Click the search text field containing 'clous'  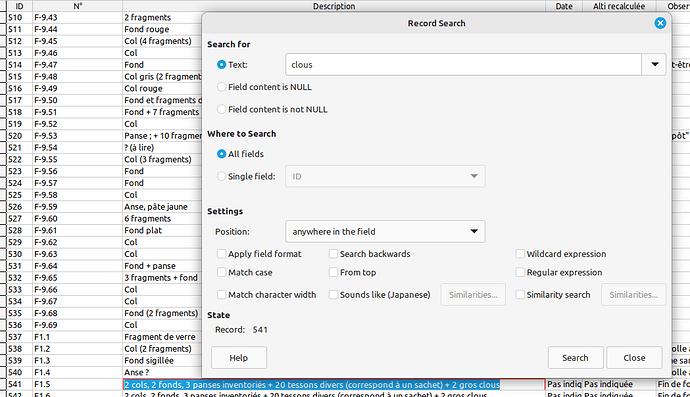[x=463, y=65]
